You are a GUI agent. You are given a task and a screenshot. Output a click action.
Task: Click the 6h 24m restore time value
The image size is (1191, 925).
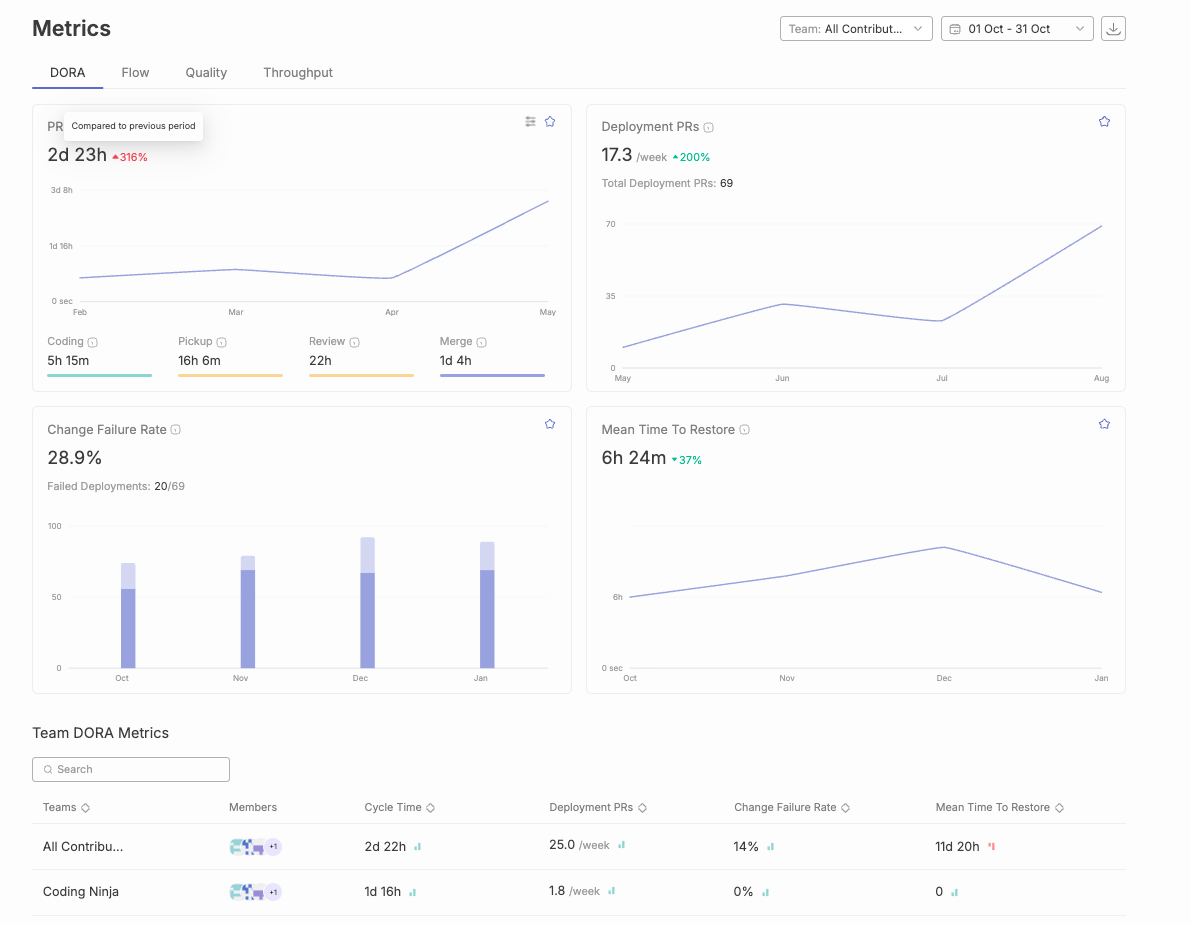tap(633, 458)
